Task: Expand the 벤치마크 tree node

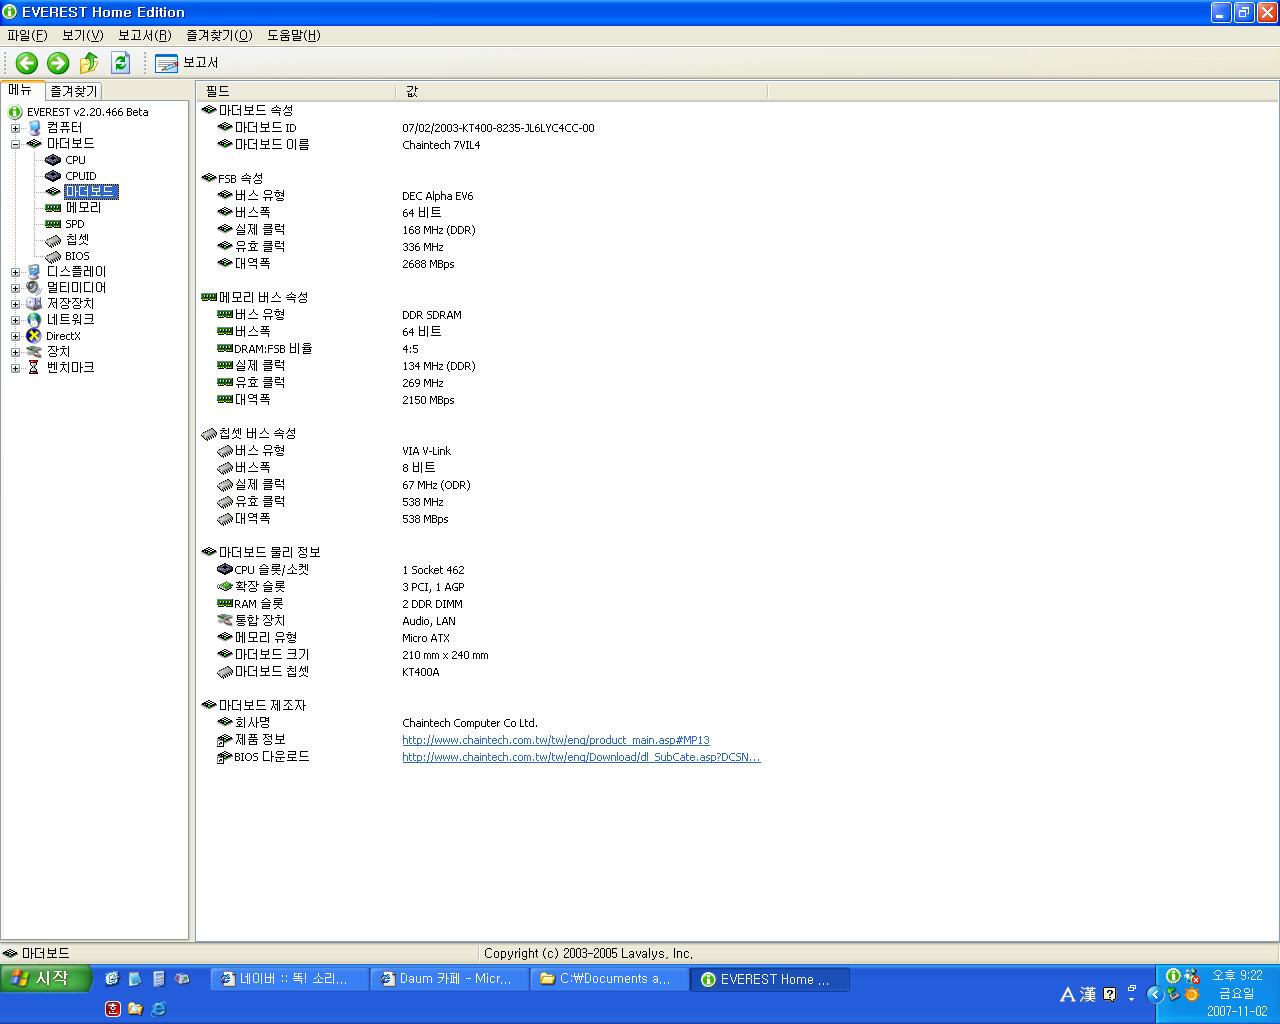Action: 15,368
